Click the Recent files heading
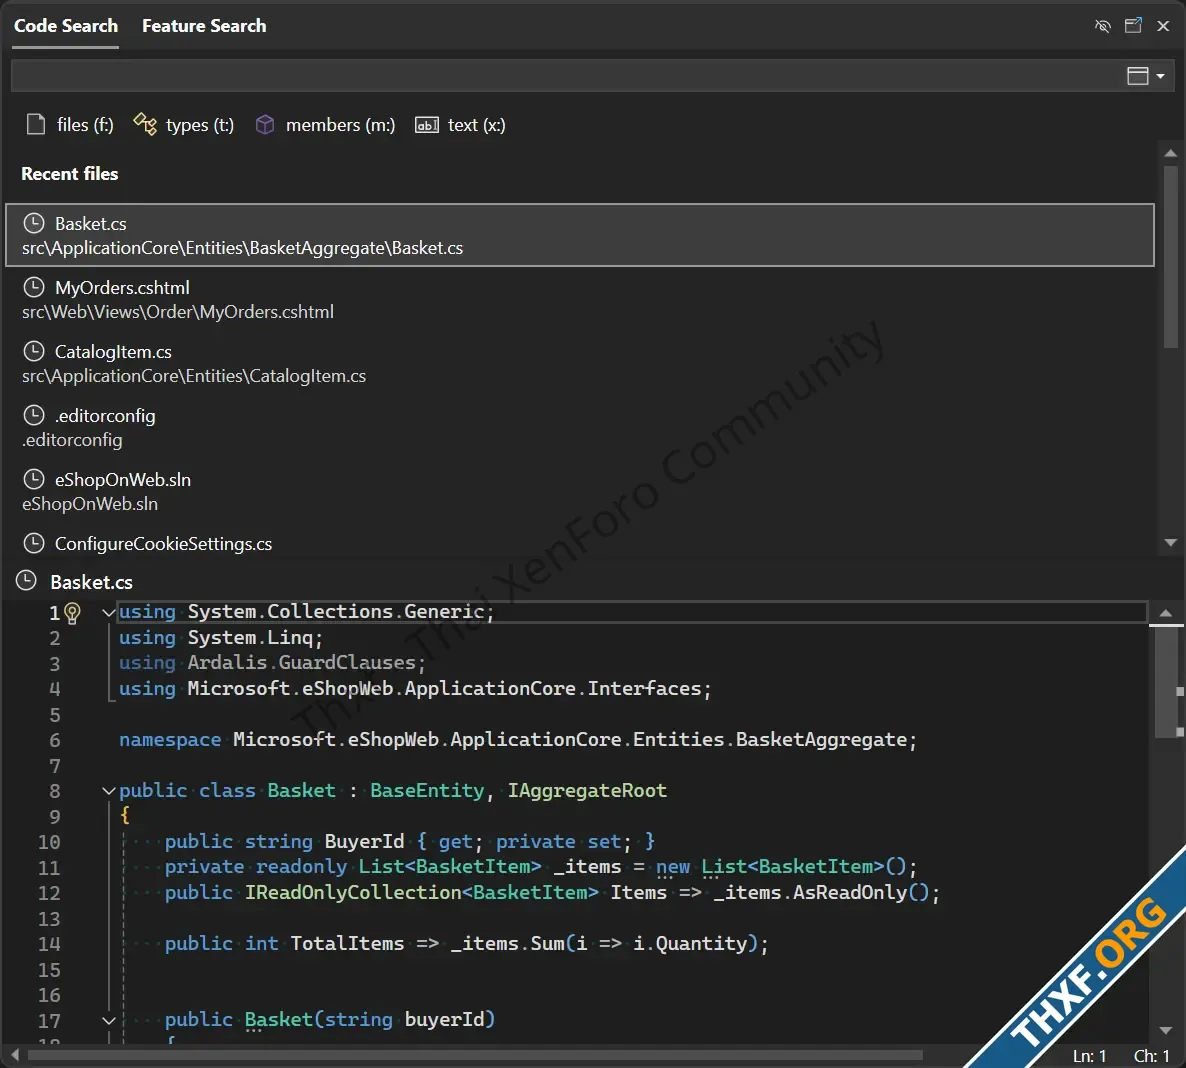This screenshot has height=1068, width=1186. [70, 174]
